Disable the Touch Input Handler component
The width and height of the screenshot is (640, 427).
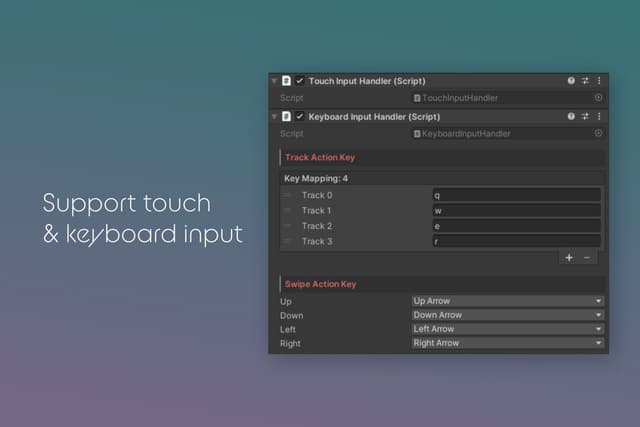point(300,81)
